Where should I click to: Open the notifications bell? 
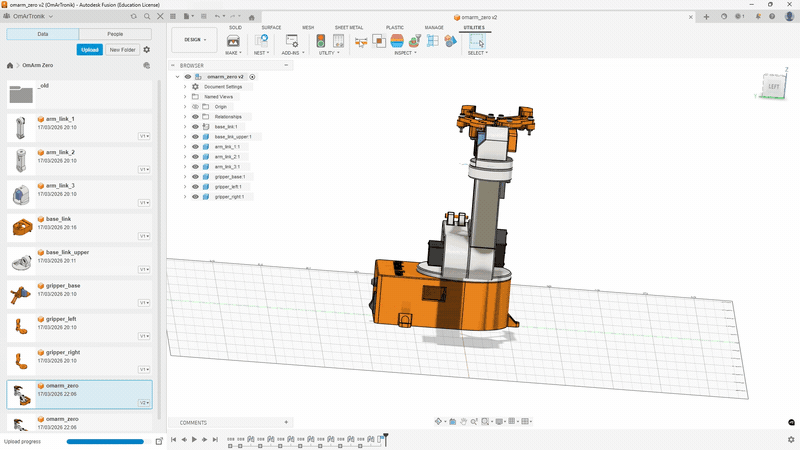tap(758, 16)
